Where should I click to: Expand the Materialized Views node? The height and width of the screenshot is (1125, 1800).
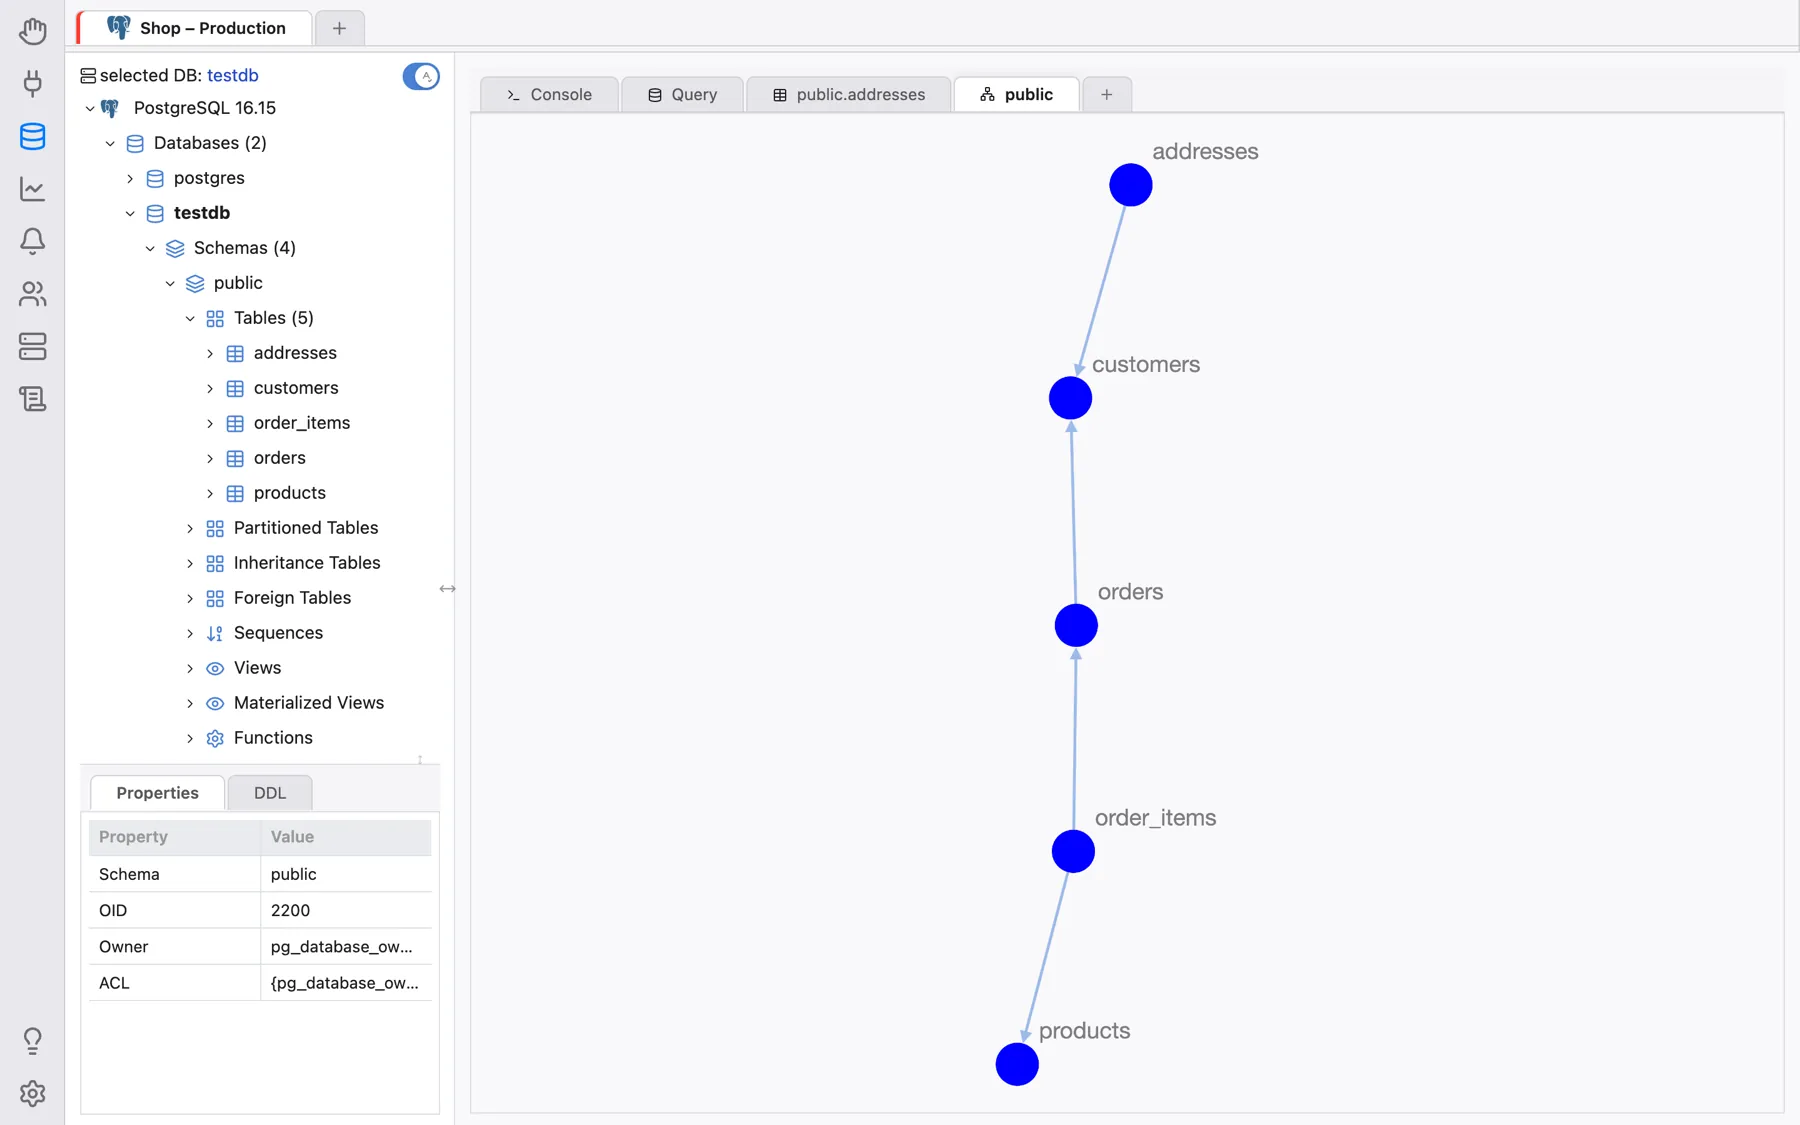click(x=190, y=703)
